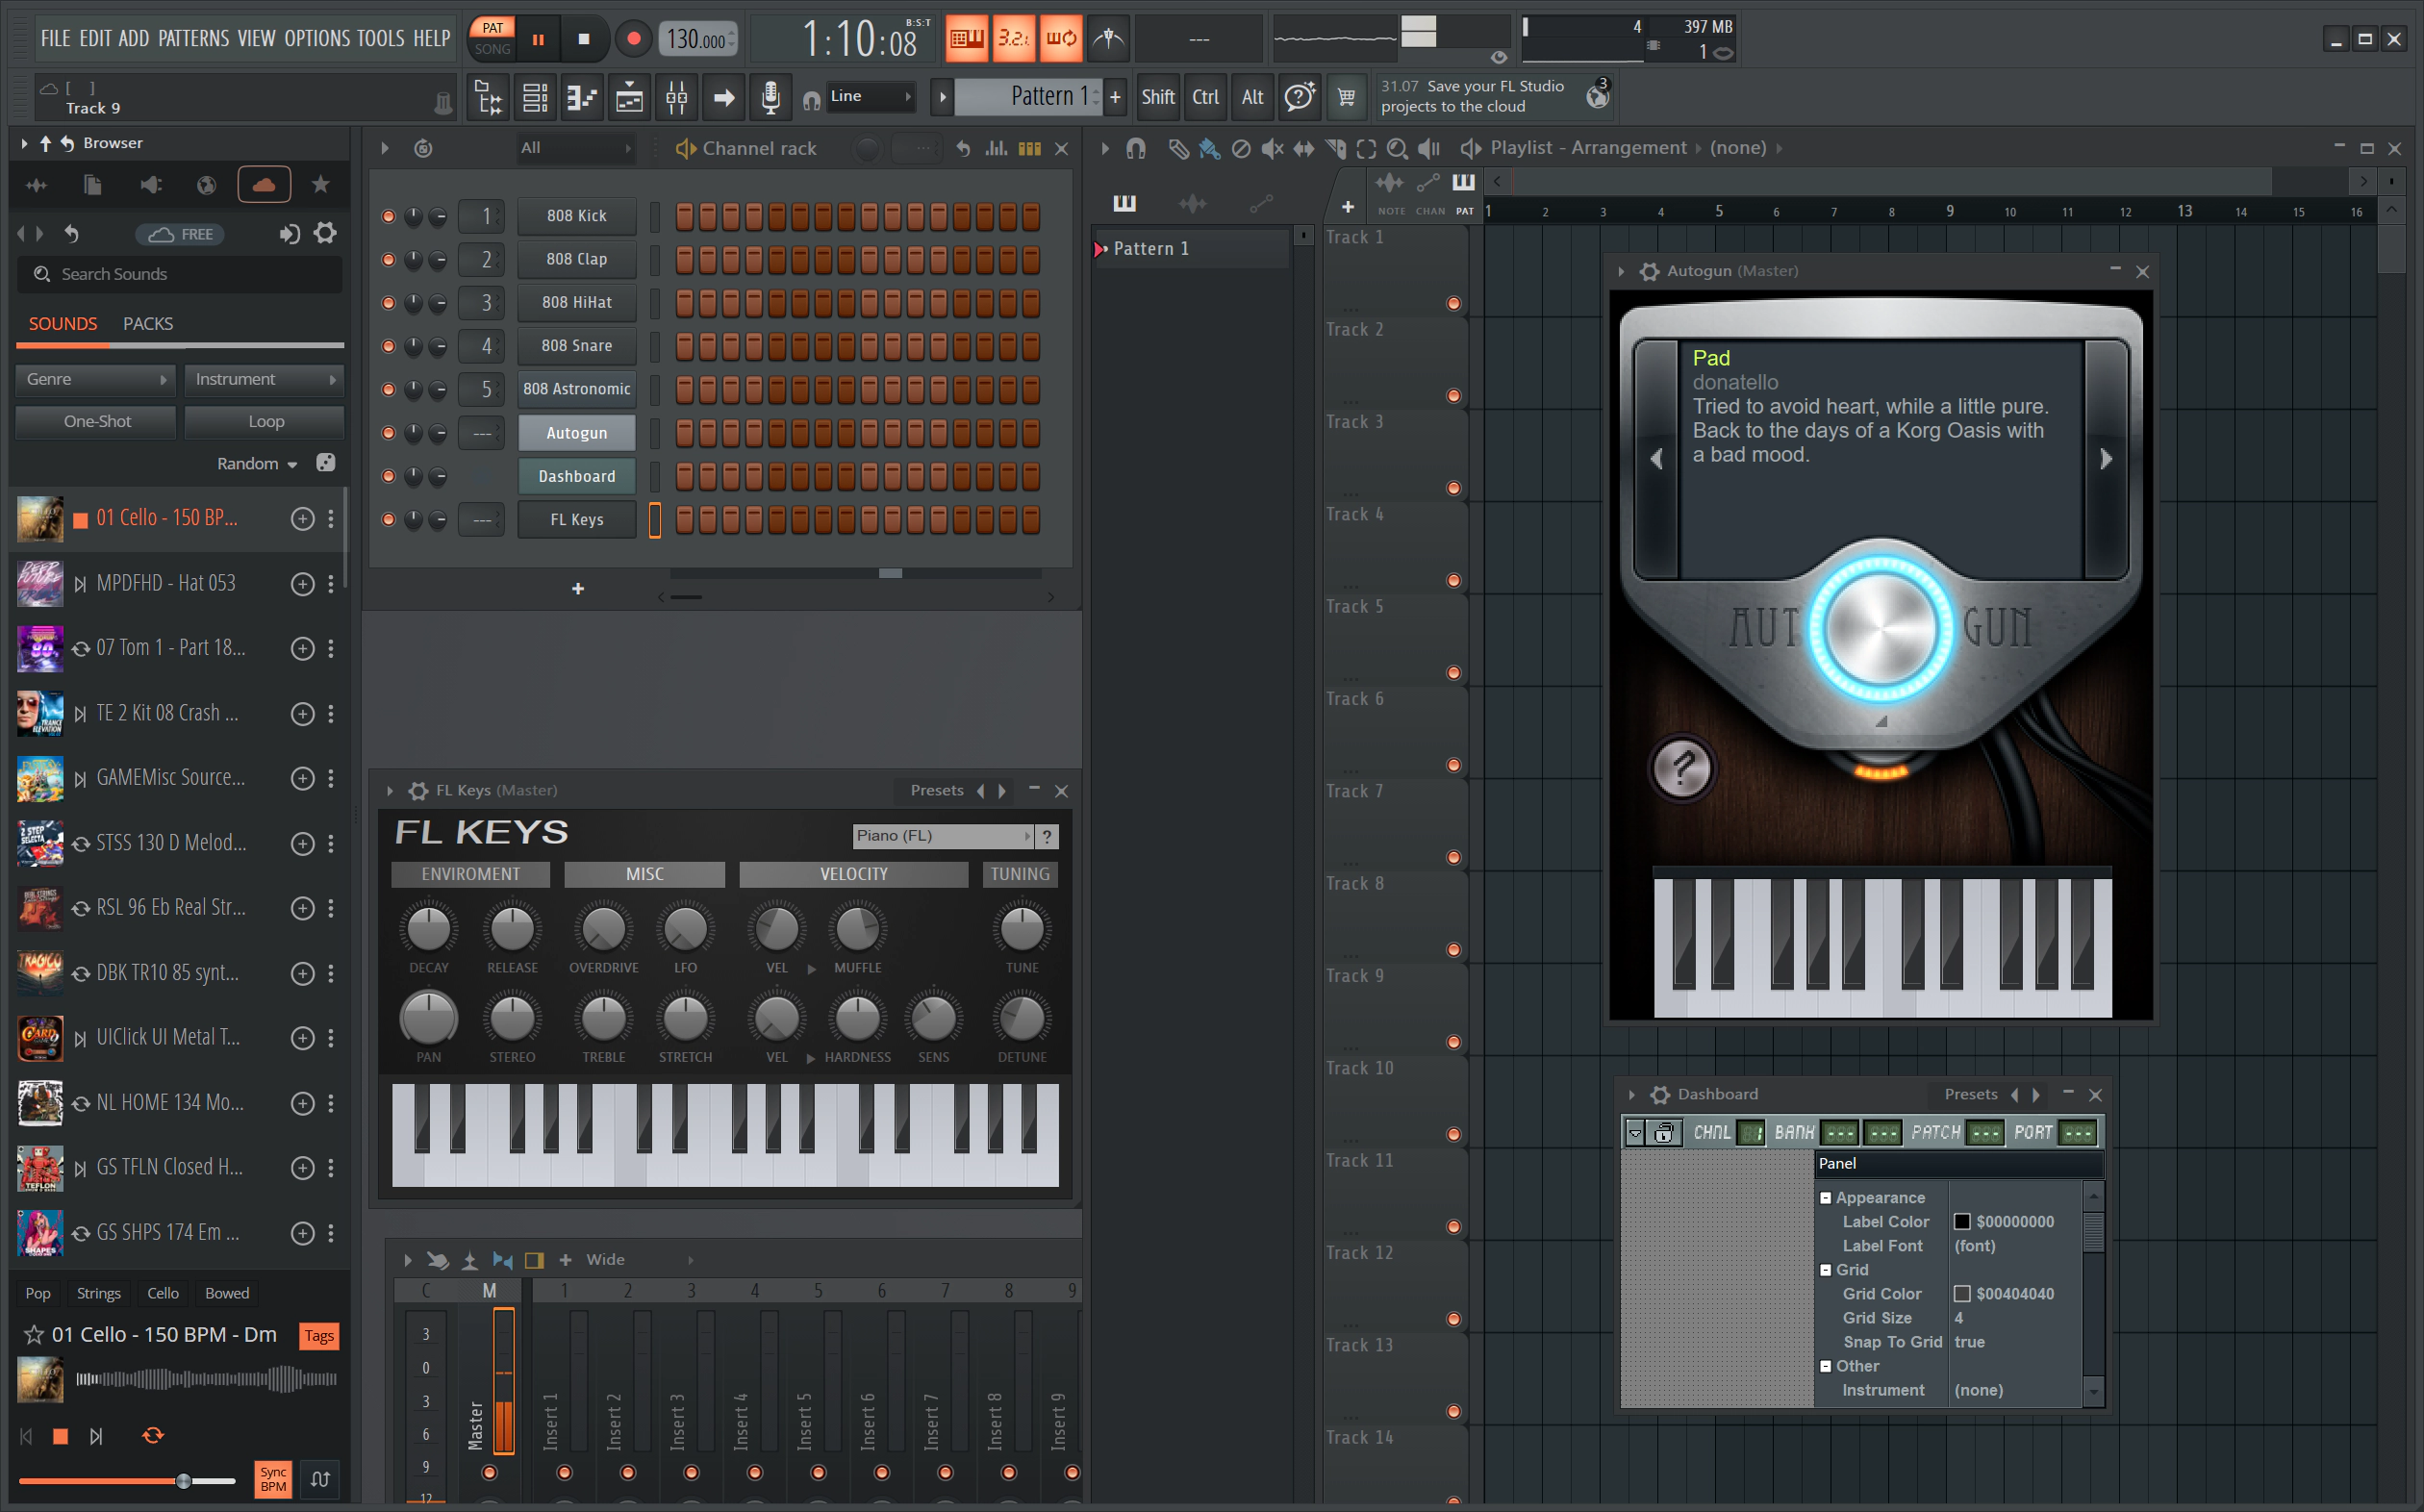Open the Random sort dropdown
2424x1512 pixels.
[x=257, y=464]
